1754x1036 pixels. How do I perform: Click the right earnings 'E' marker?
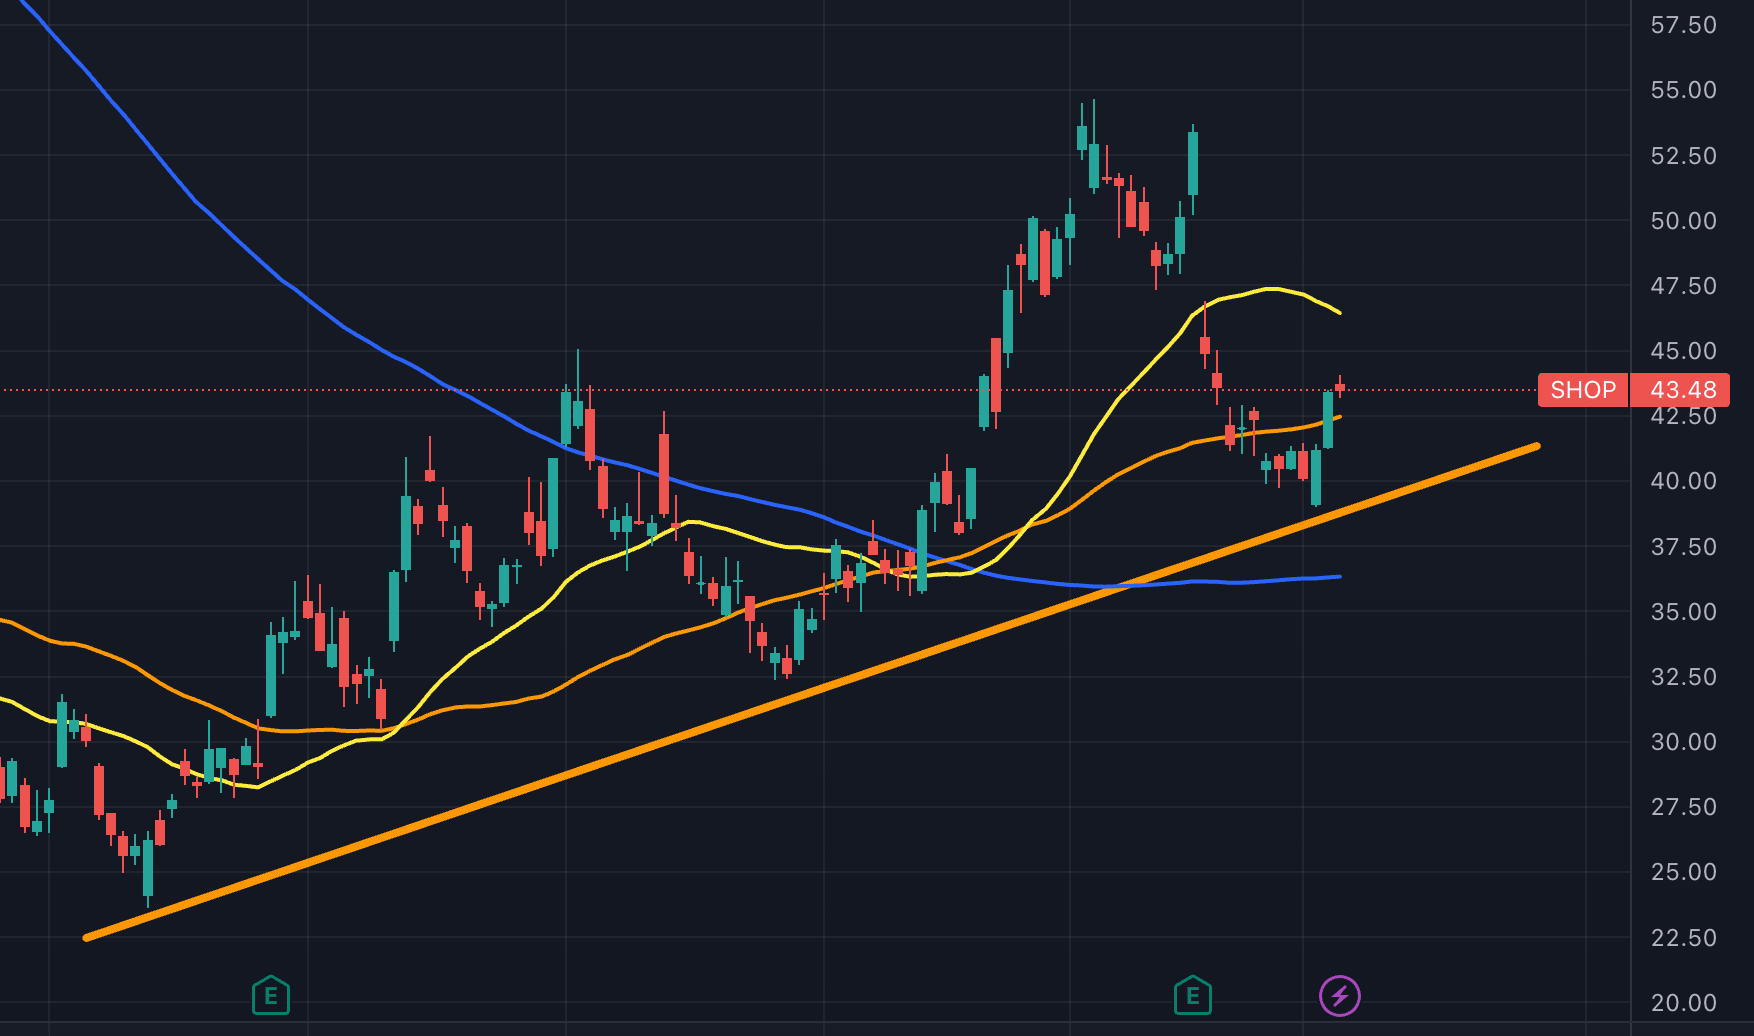click(1192, 996)
